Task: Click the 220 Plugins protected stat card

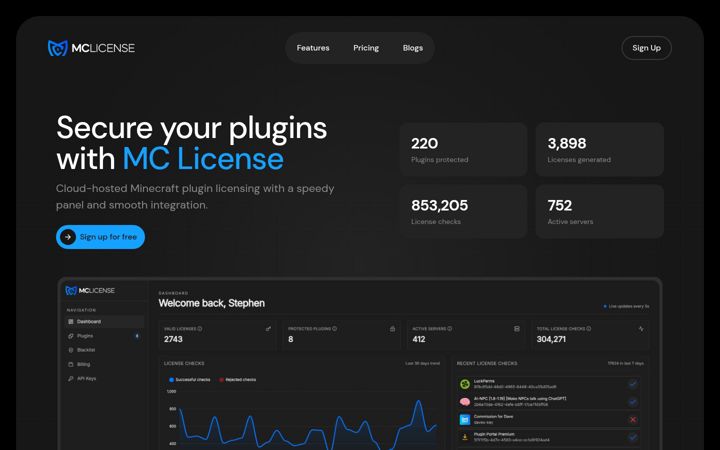Action: 463,149
